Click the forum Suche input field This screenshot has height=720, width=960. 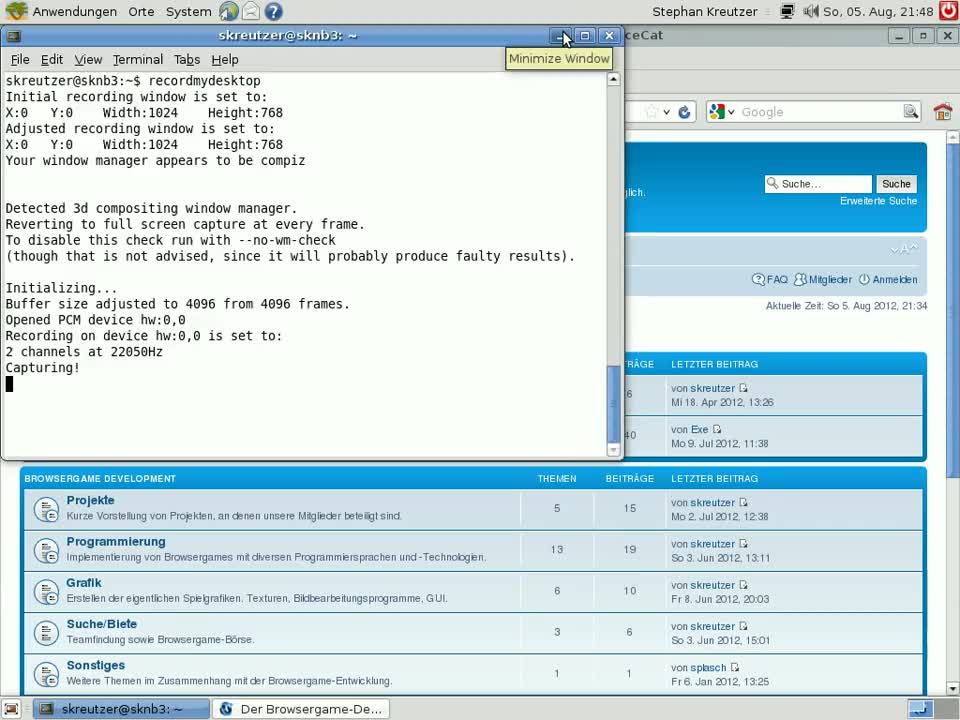pyautogui.click(x=818, y=184)
